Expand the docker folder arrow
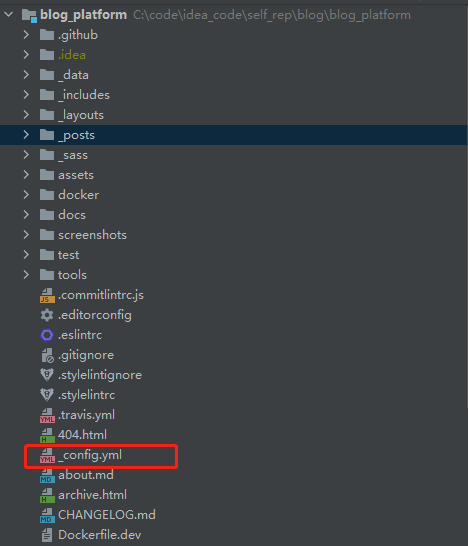This screenshot has height=546, width=468. pos(26,195)
